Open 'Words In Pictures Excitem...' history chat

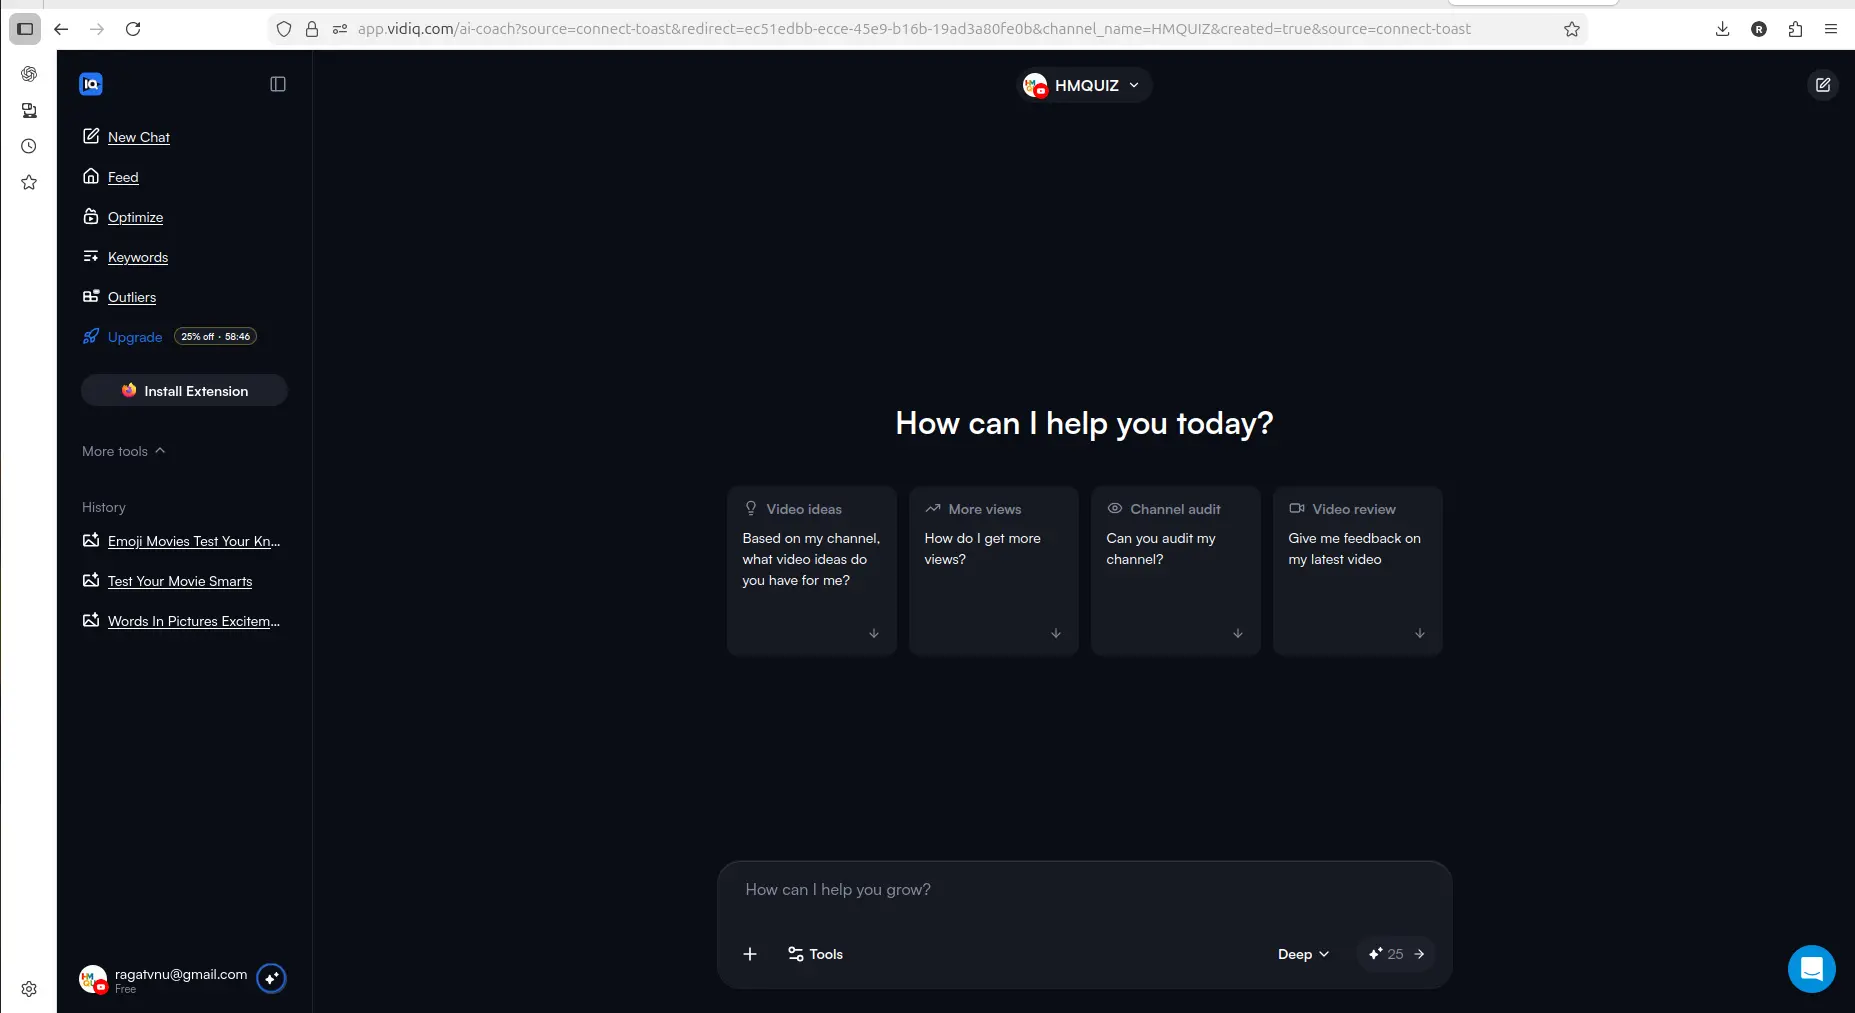tap(181, 621)
